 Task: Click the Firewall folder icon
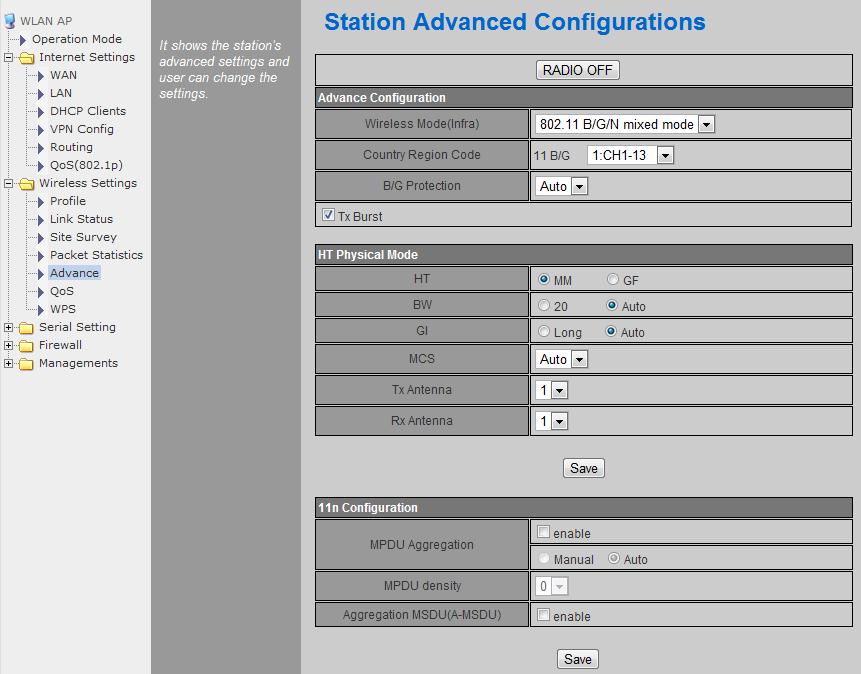(x=26, y=346)
